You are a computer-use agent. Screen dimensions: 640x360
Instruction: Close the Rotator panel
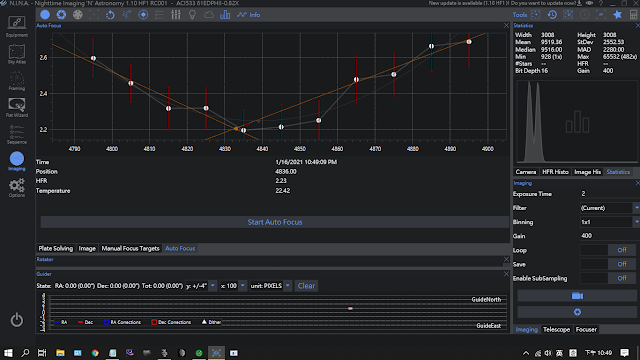tap(506, 259)
